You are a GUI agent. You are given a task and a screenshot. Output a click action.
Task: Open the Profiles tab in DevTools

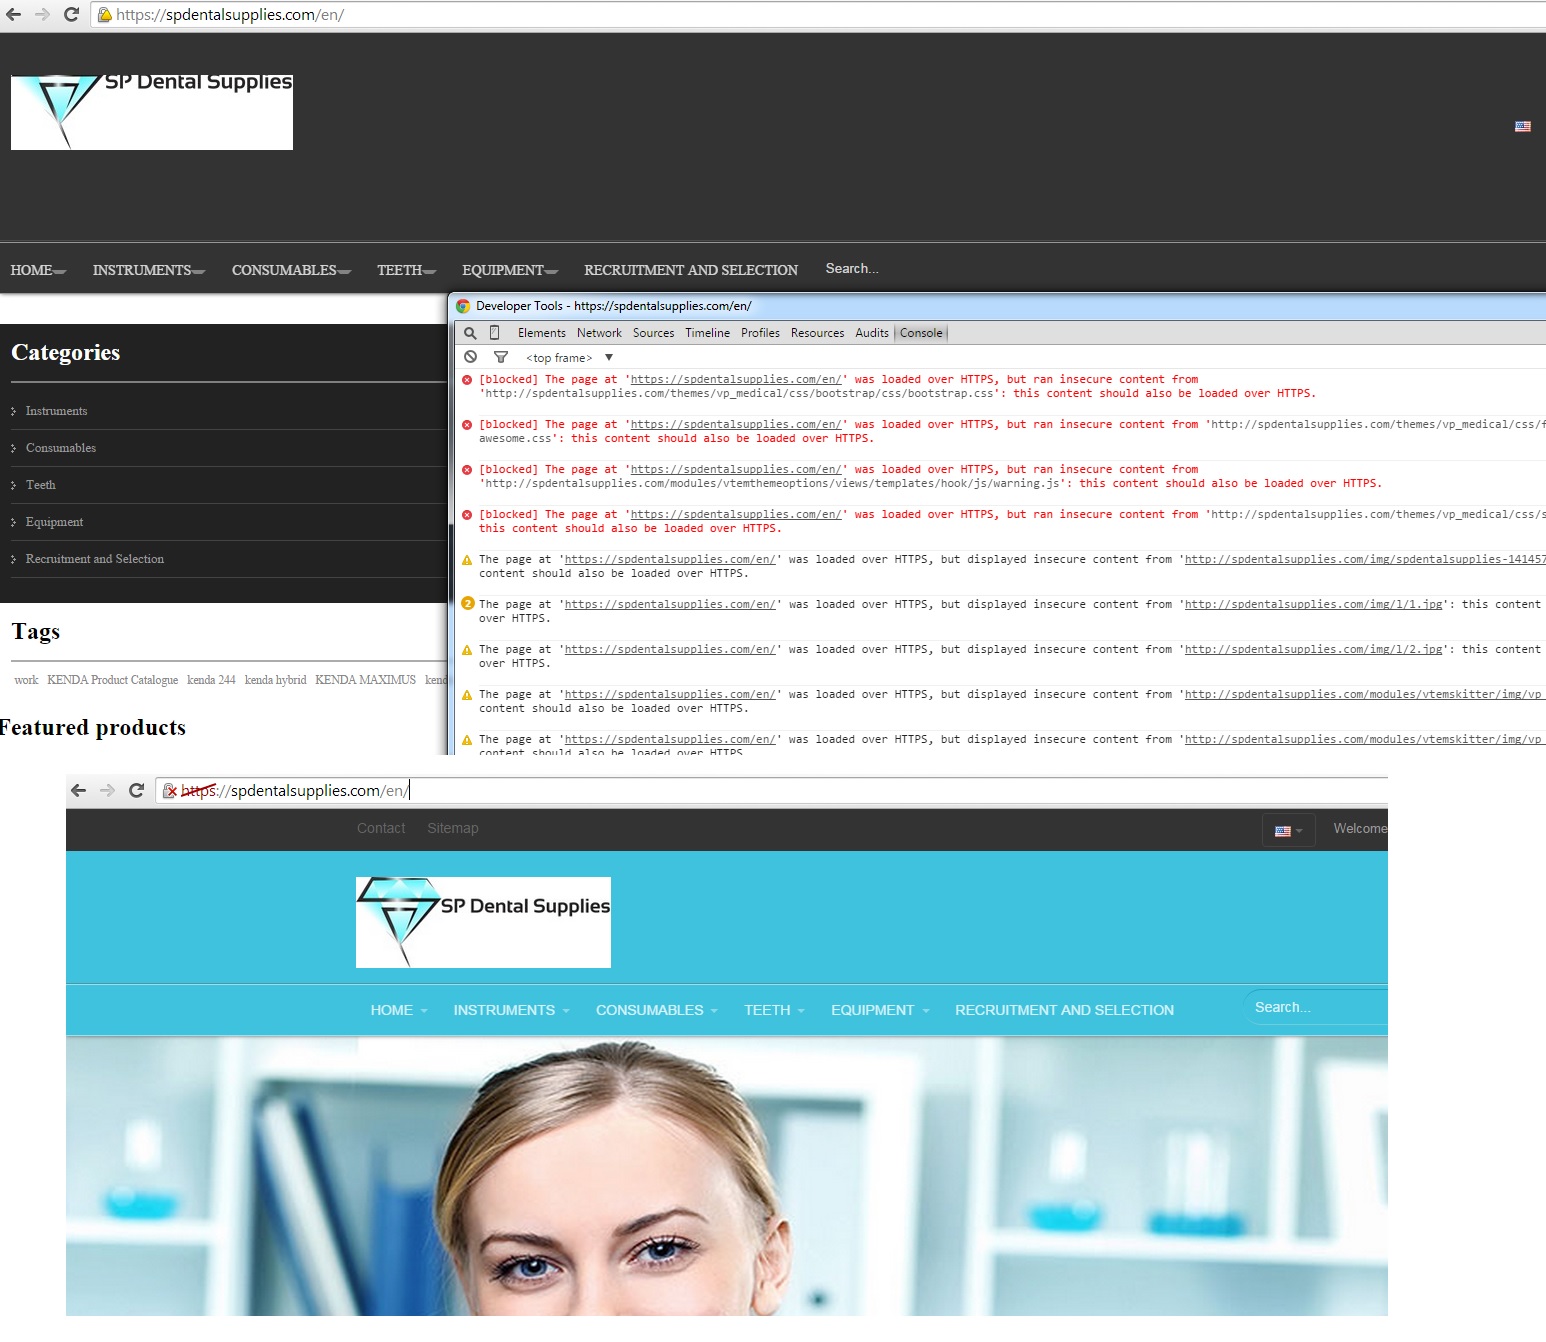760,333
